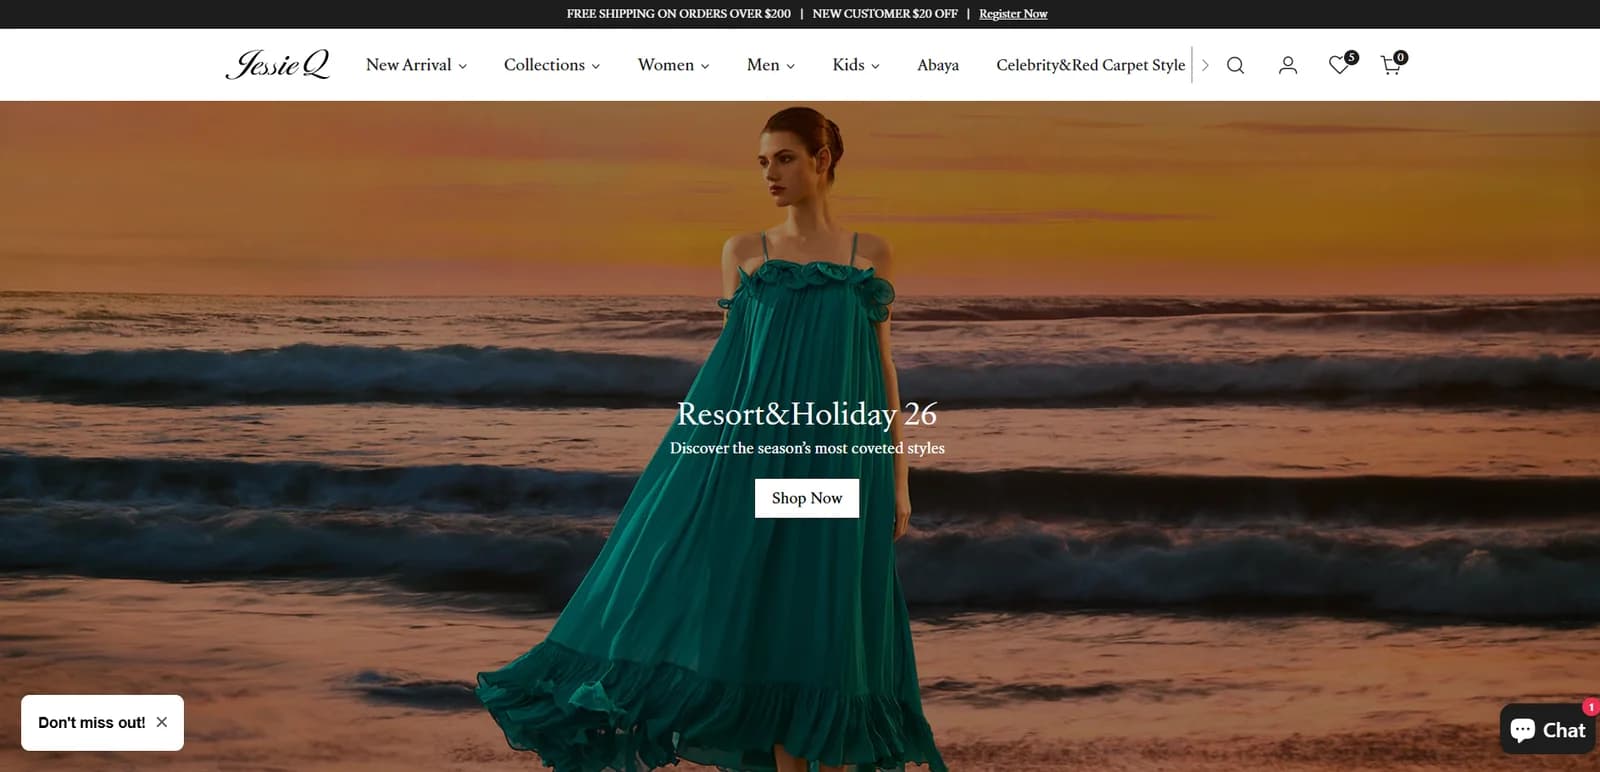Expand the New Arrival dropdown
1600x772 pixels.
416,65
